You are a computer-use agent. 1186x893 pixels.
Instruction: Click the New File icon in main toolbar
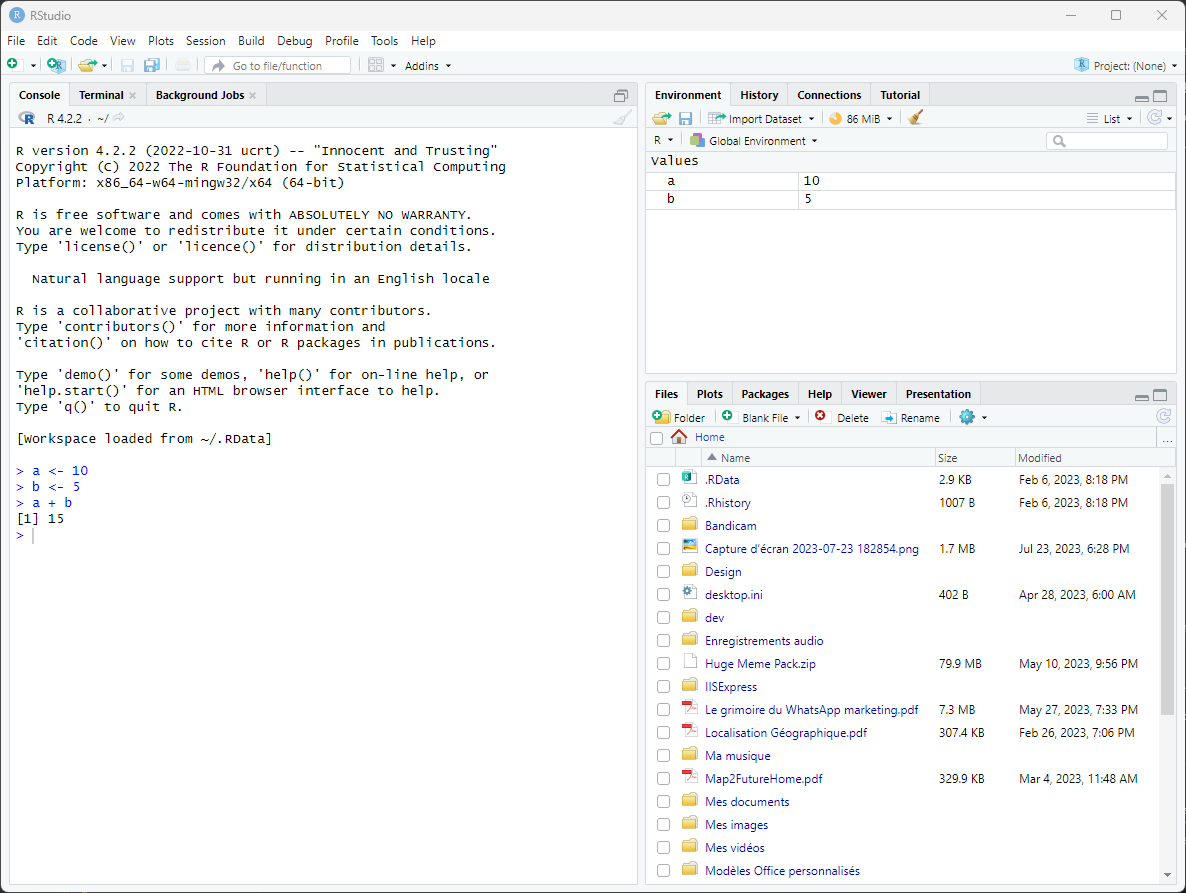[13, 65]
